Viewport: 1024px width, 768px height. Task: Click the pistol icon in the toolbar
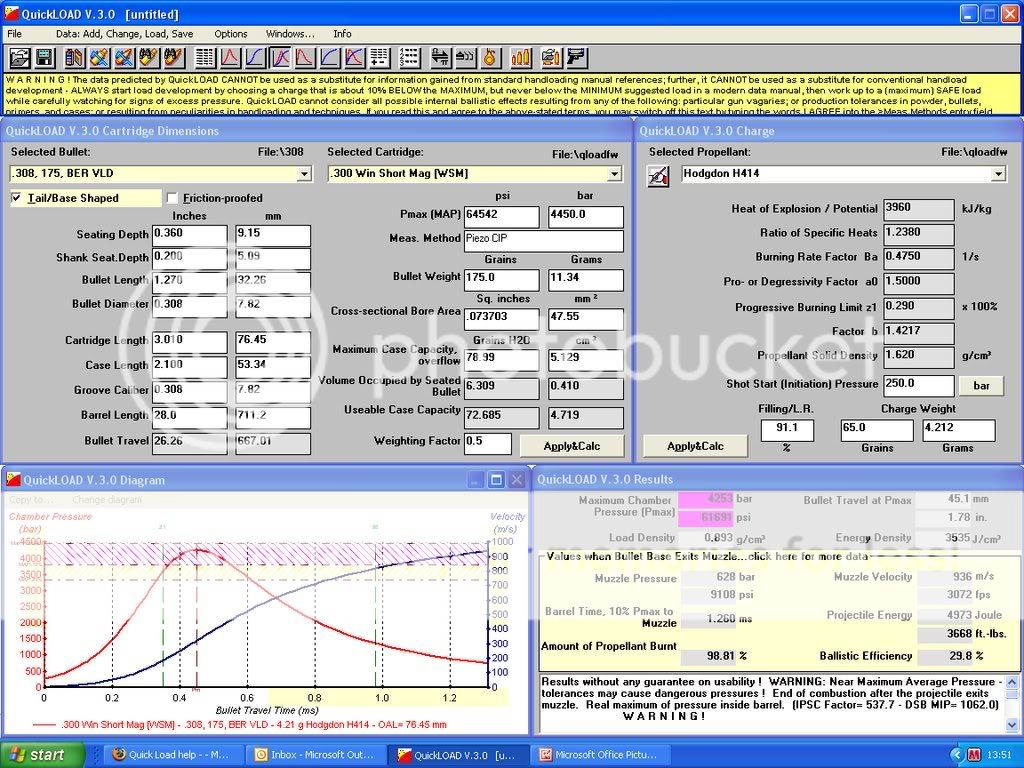[576, 58]
